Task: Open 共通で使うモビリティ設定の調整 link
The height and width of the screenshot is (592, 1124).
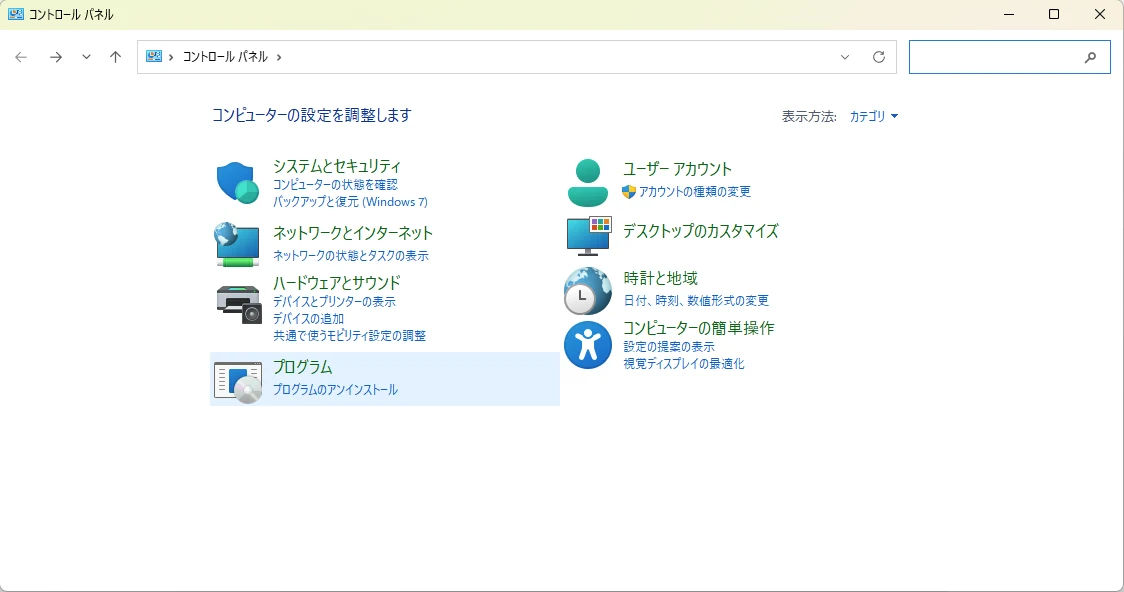Action: coord(349,335)
